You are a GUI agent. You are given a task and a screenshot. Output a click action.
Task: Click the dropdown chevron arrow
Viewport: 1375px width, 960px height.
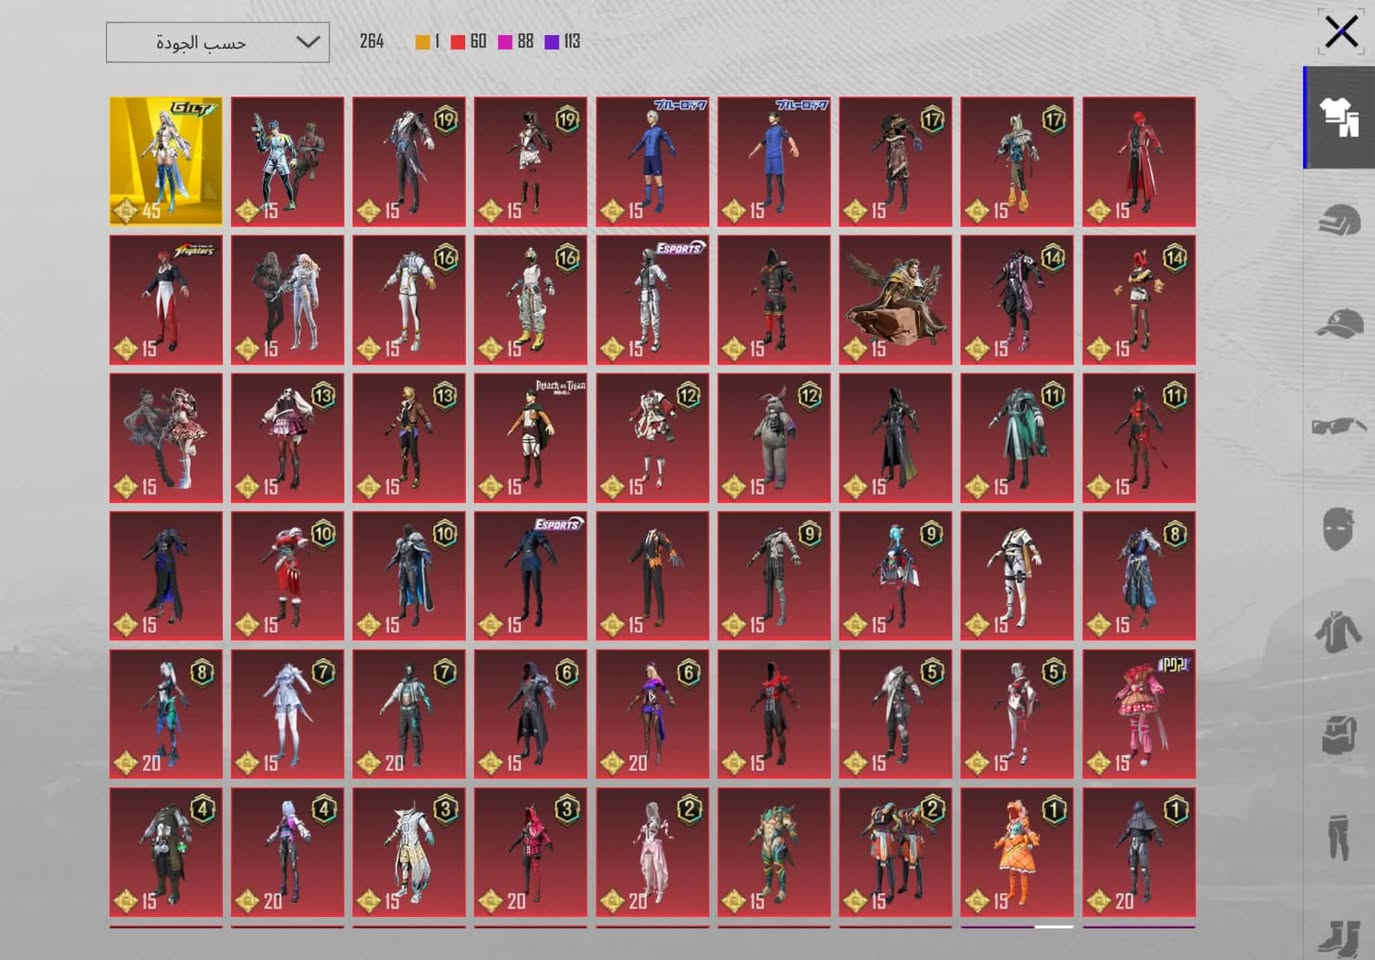[x=308, y=42]
